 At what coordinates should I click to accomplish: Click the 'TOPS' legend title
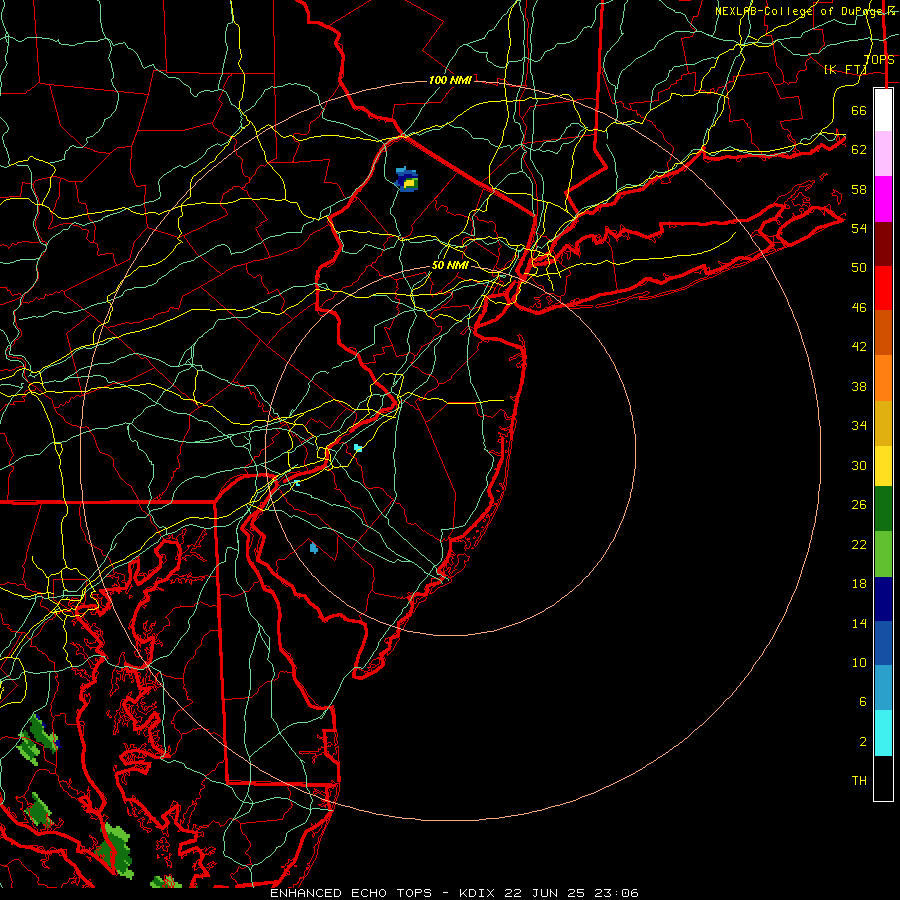click(x=879, y=60)
